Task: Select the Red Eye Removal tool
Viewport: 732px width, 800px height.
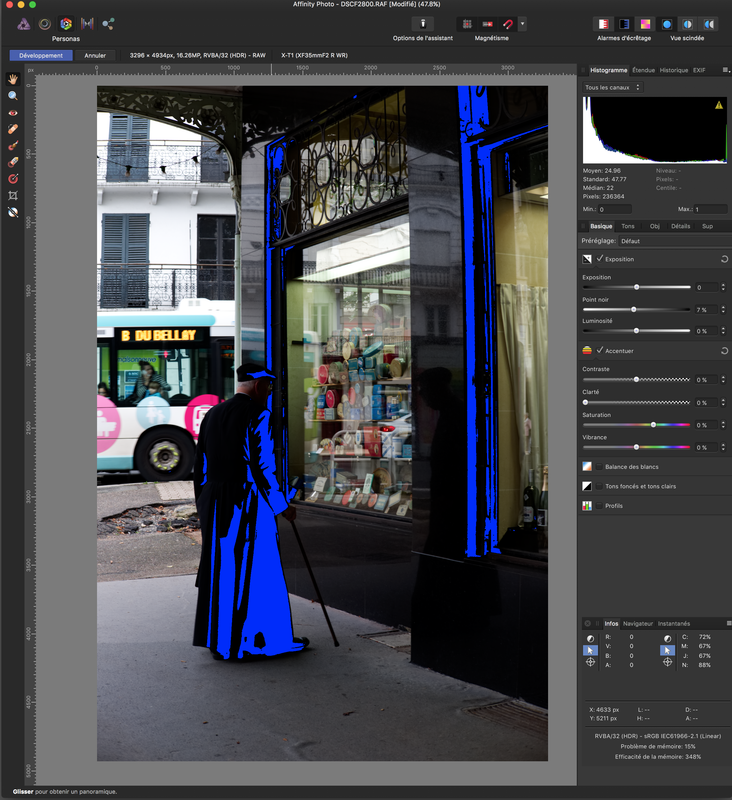Action: click(13, 113)
